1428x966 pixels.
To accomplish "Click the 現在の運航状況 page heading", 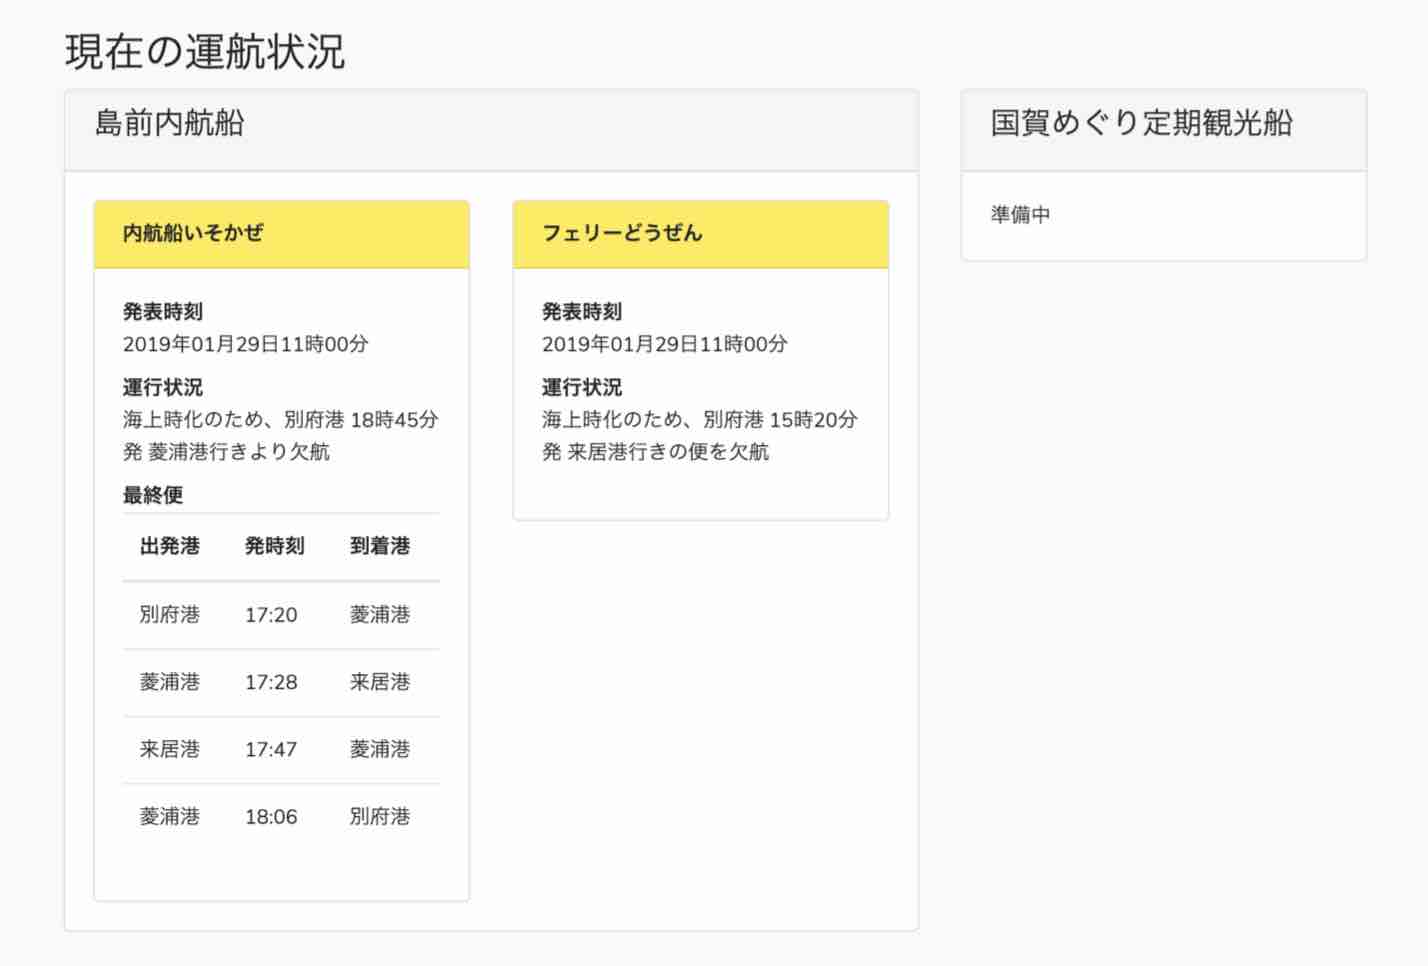I will click(205, 52).
